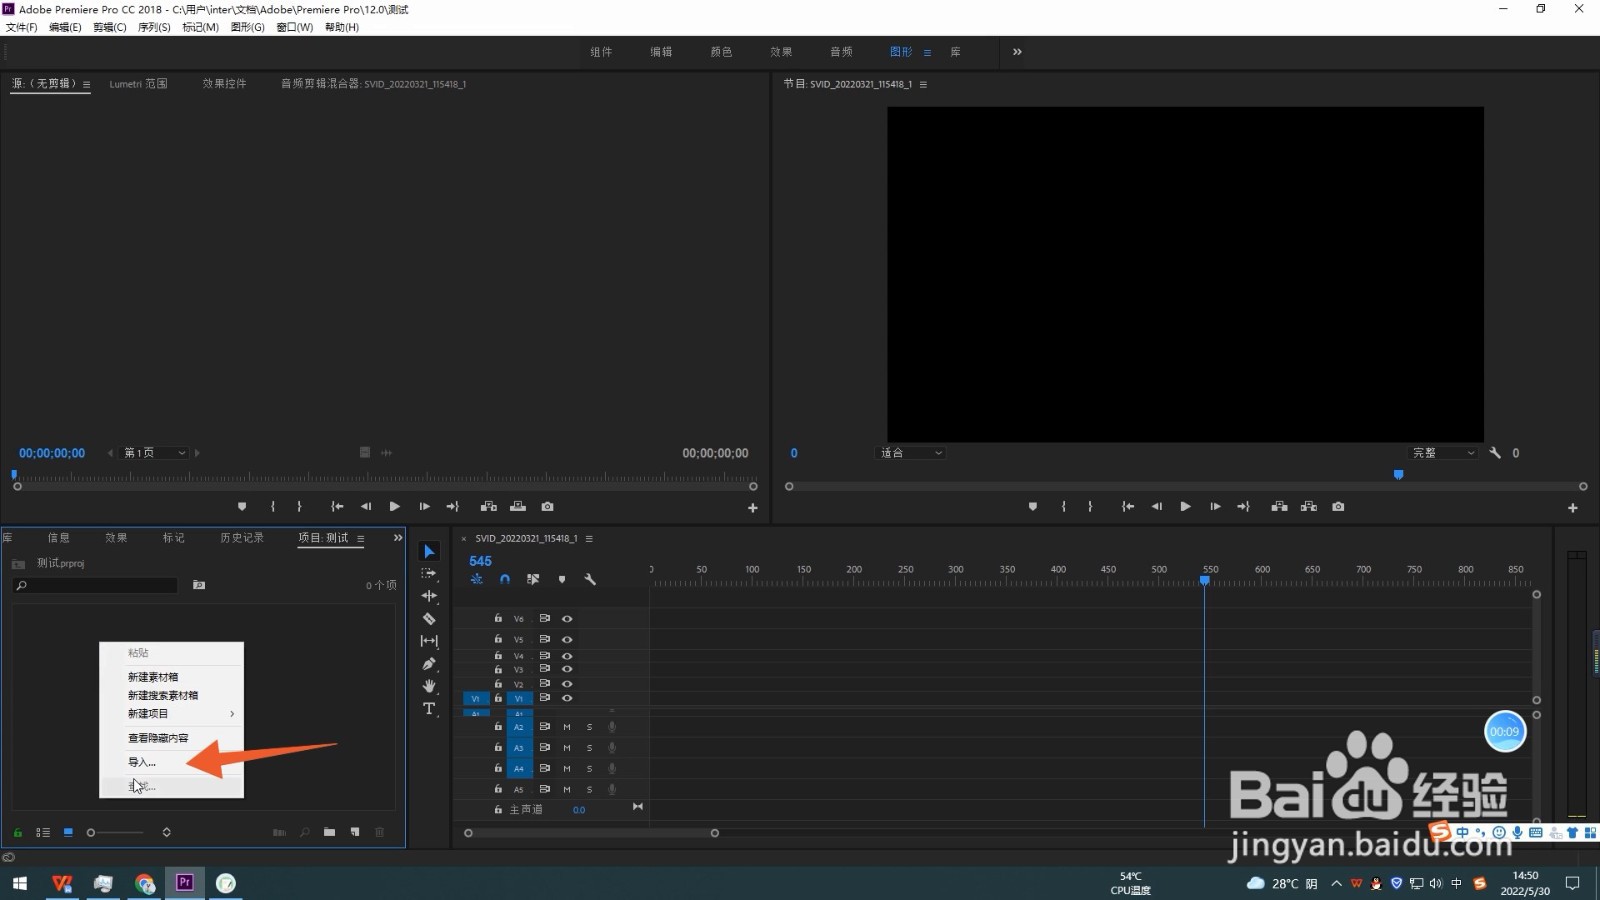Open the Lumetri 范围 panel tab
The height and width of the screenshot is (900, 1600).
[x=138, y=84]
